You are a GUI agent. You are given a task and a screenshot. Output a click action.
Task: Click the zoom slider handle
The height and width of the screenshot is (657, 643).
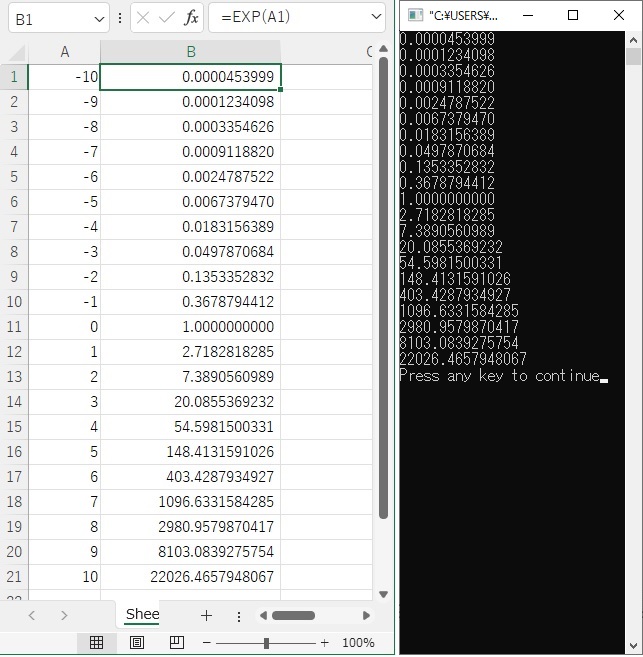pos(266,643)
